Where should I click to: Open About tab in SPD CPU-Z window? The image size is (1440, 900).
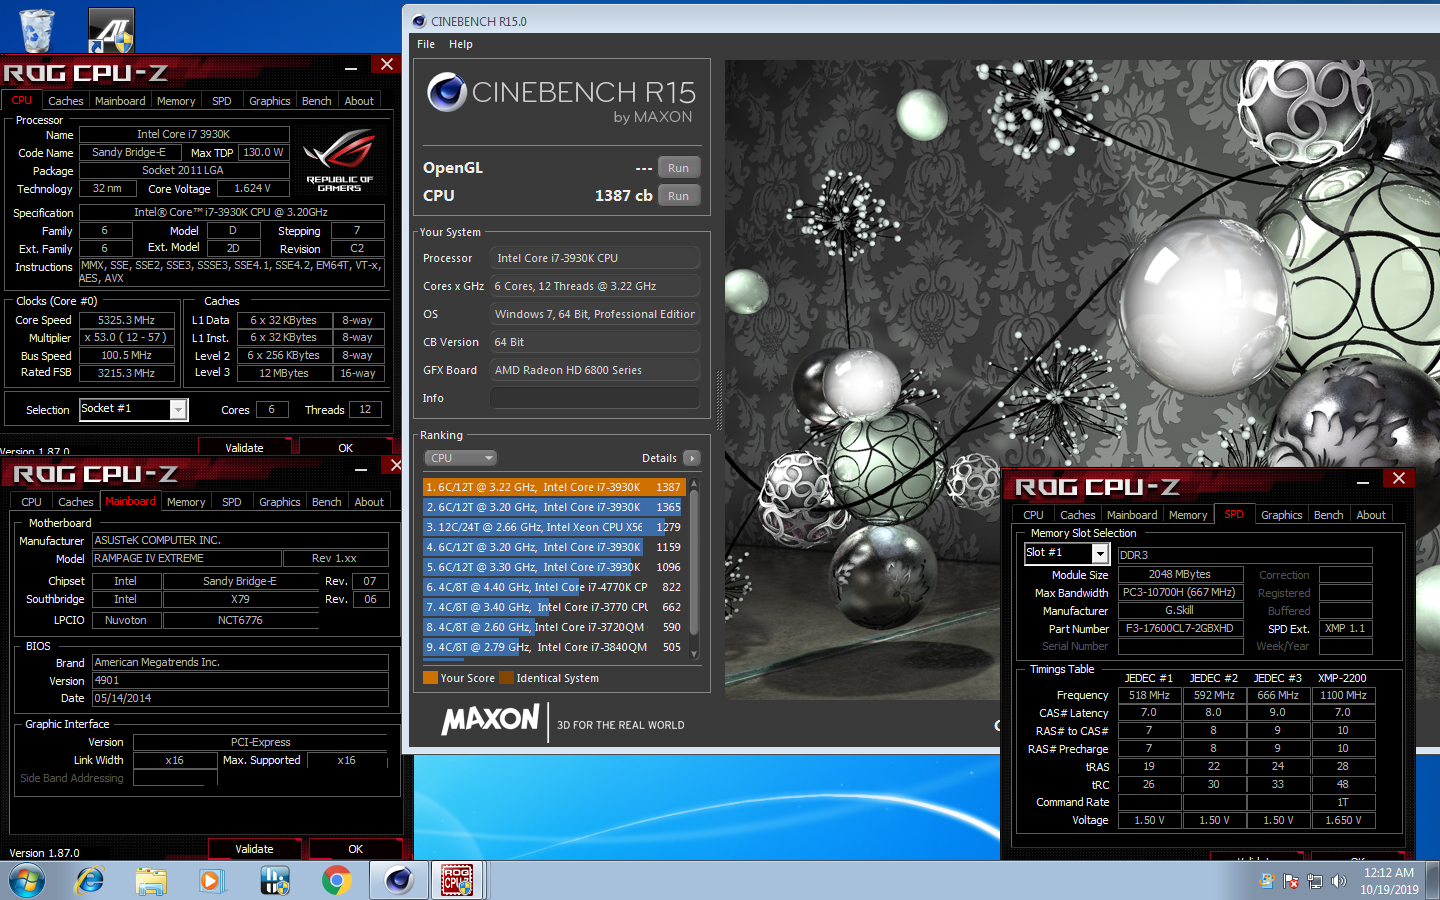pyautogui.click(x=1371, y=515)
